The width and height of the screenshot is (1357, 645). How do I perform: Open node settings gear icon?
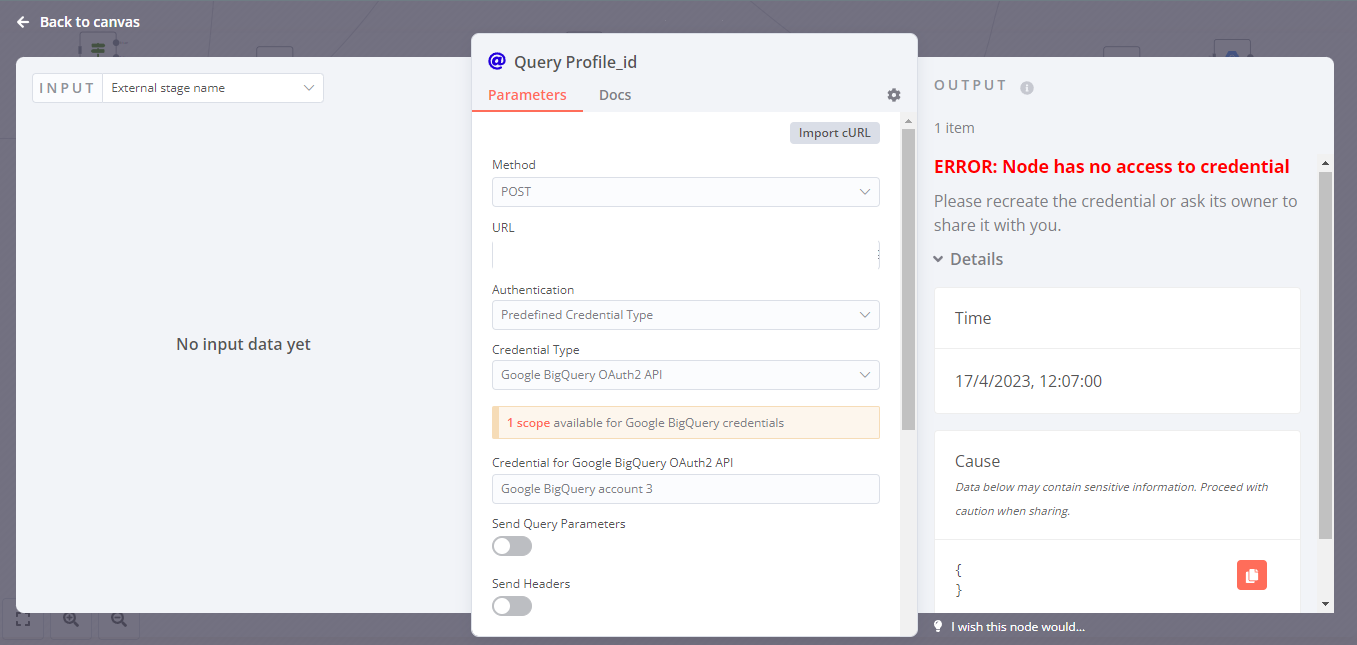point(894,95)
